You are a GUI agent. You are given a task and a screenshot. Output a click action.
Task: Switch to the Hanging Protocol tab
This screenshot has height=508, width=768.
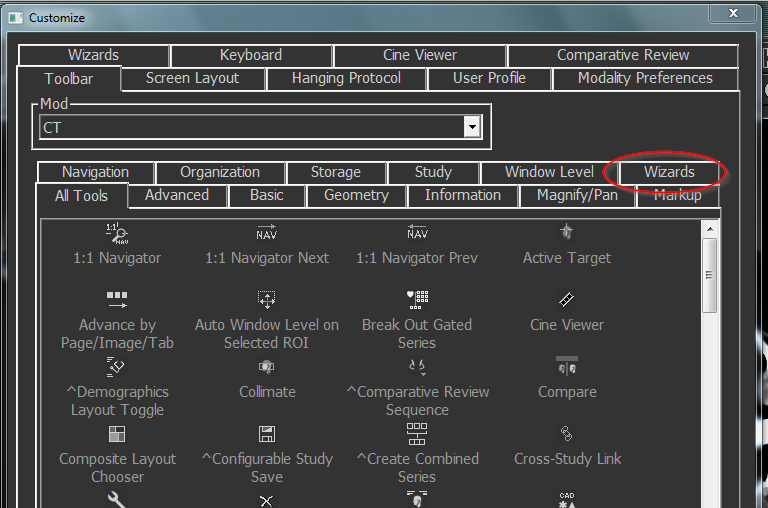pos(346,78)
